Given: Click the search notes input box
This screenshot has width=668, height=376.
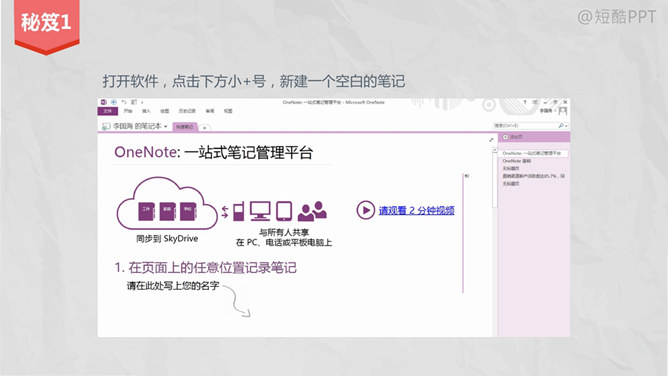Looking at the screenshot, I should click(x=525, y=126).
